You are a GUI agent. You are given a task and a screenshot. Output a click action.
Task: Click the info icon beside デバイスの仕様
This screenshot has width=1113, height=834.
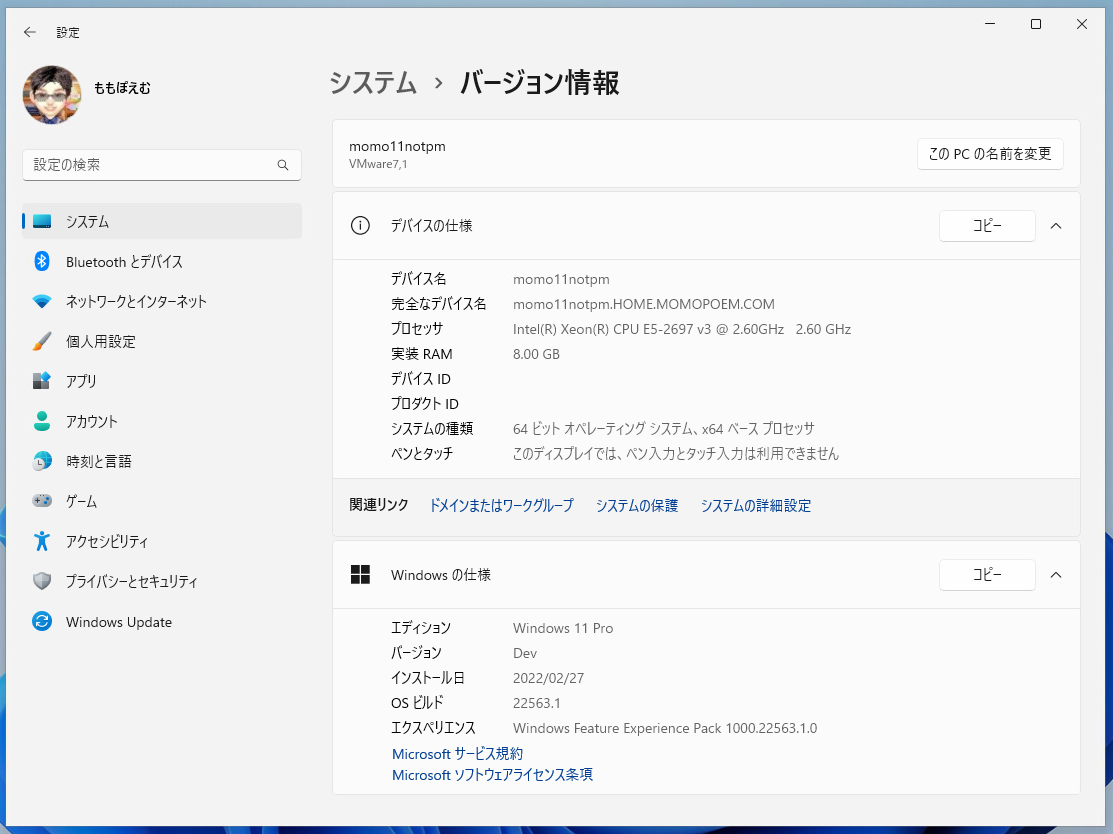click(x=360, y=226)
